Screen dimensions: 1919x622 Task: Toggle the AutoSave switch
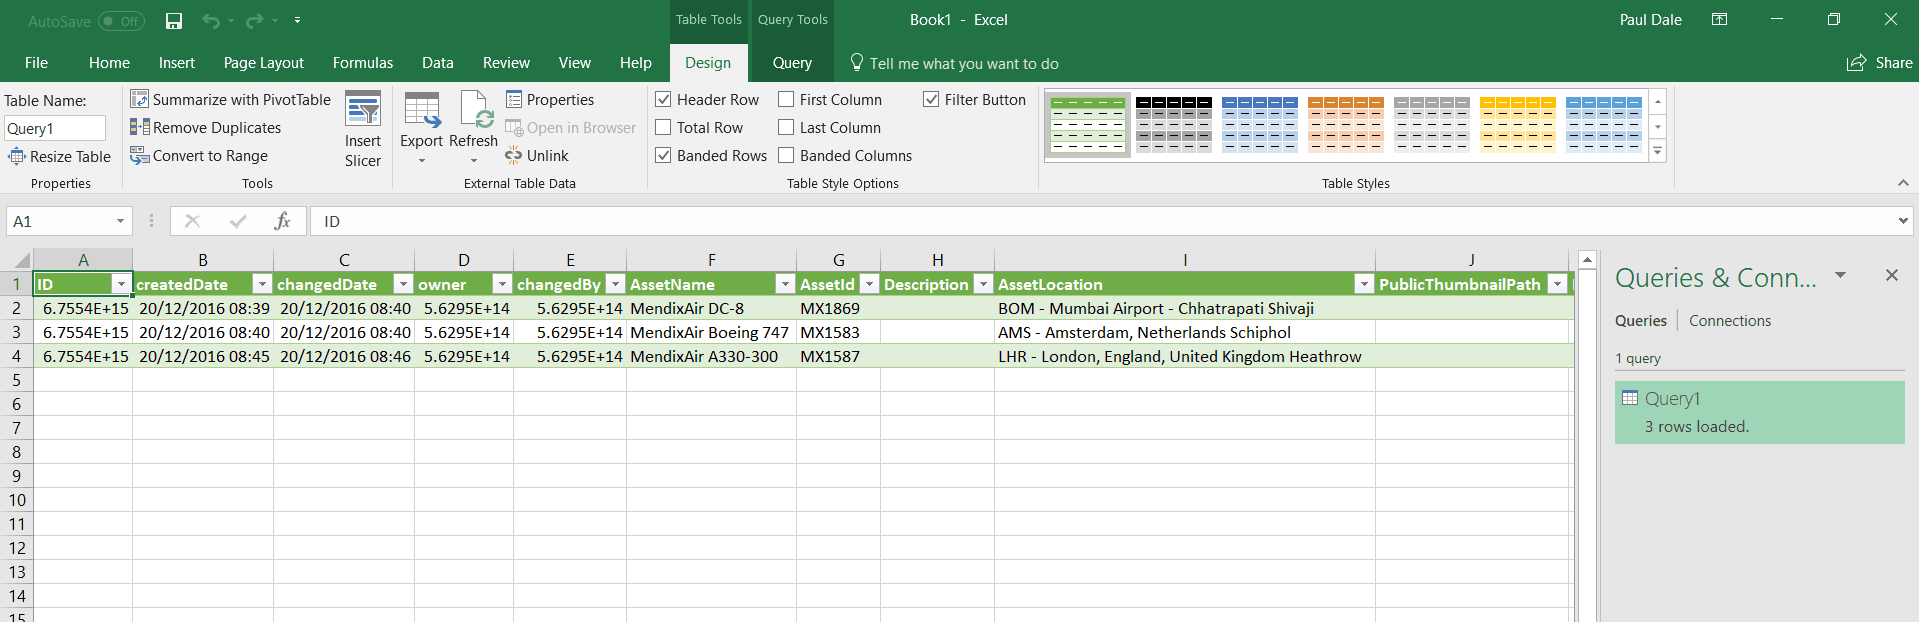(121, 21)
